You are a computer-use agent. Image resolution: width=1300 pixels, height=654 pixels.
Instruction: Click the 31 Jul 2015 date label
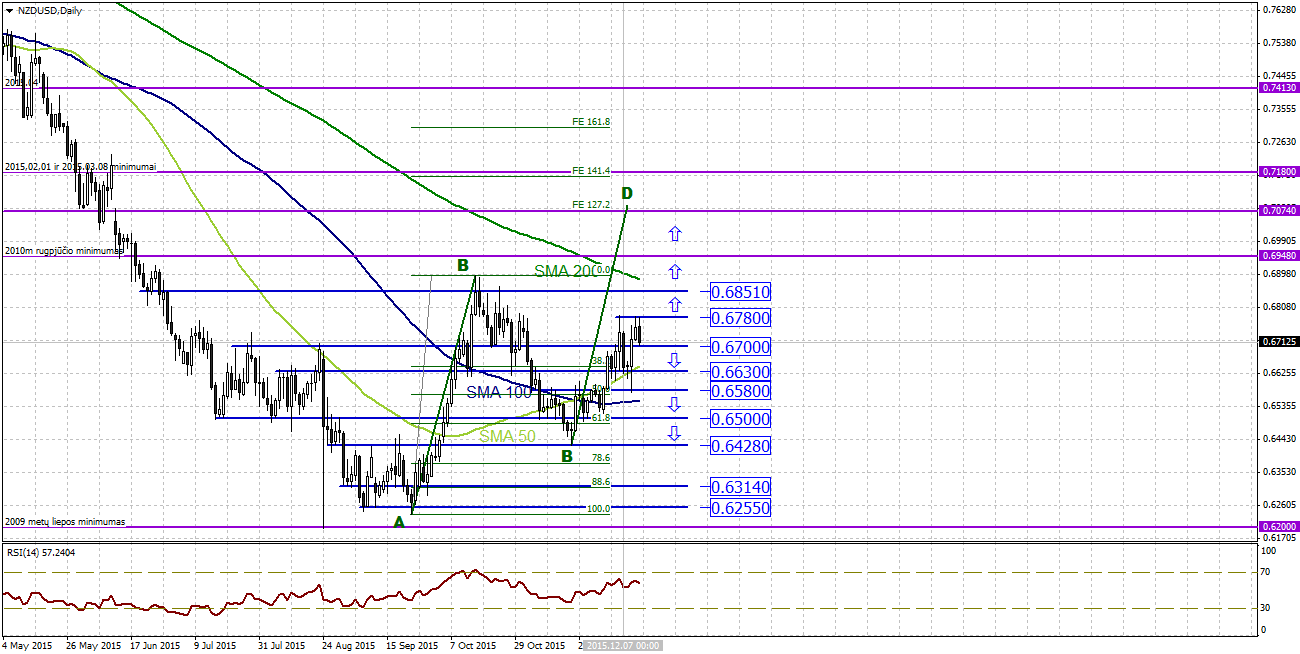284,646
